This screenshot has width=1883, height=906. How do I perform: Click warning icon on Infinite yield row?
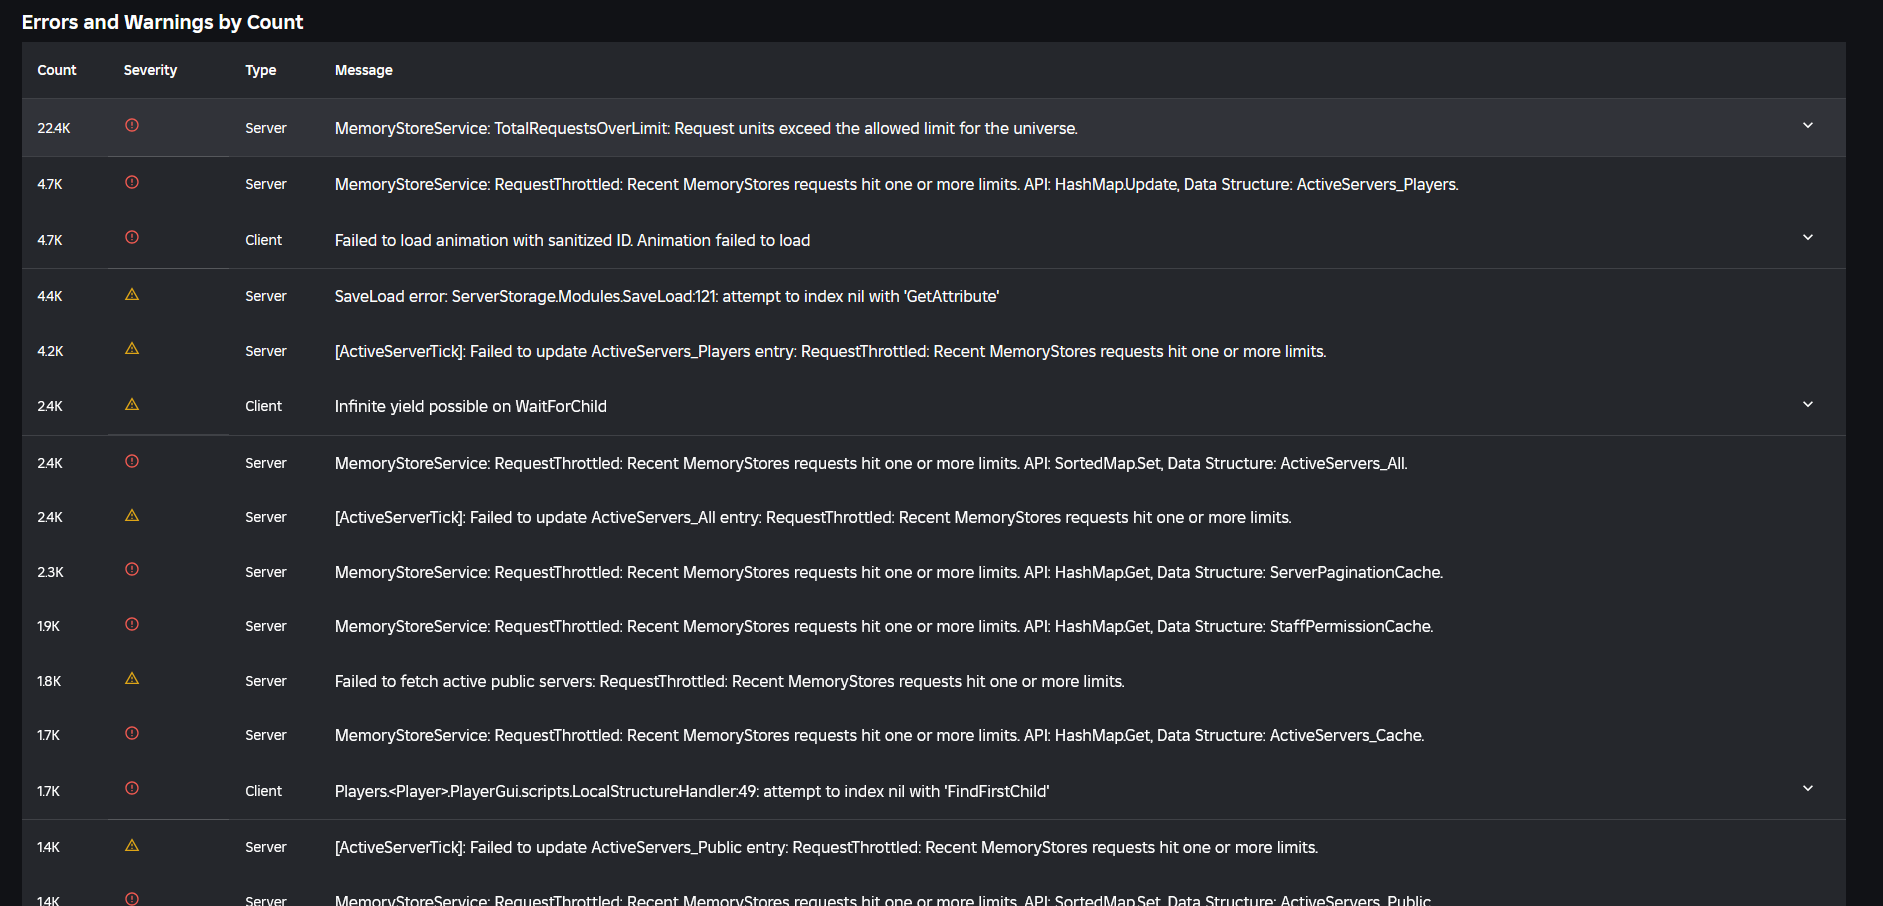pos(132,404)
